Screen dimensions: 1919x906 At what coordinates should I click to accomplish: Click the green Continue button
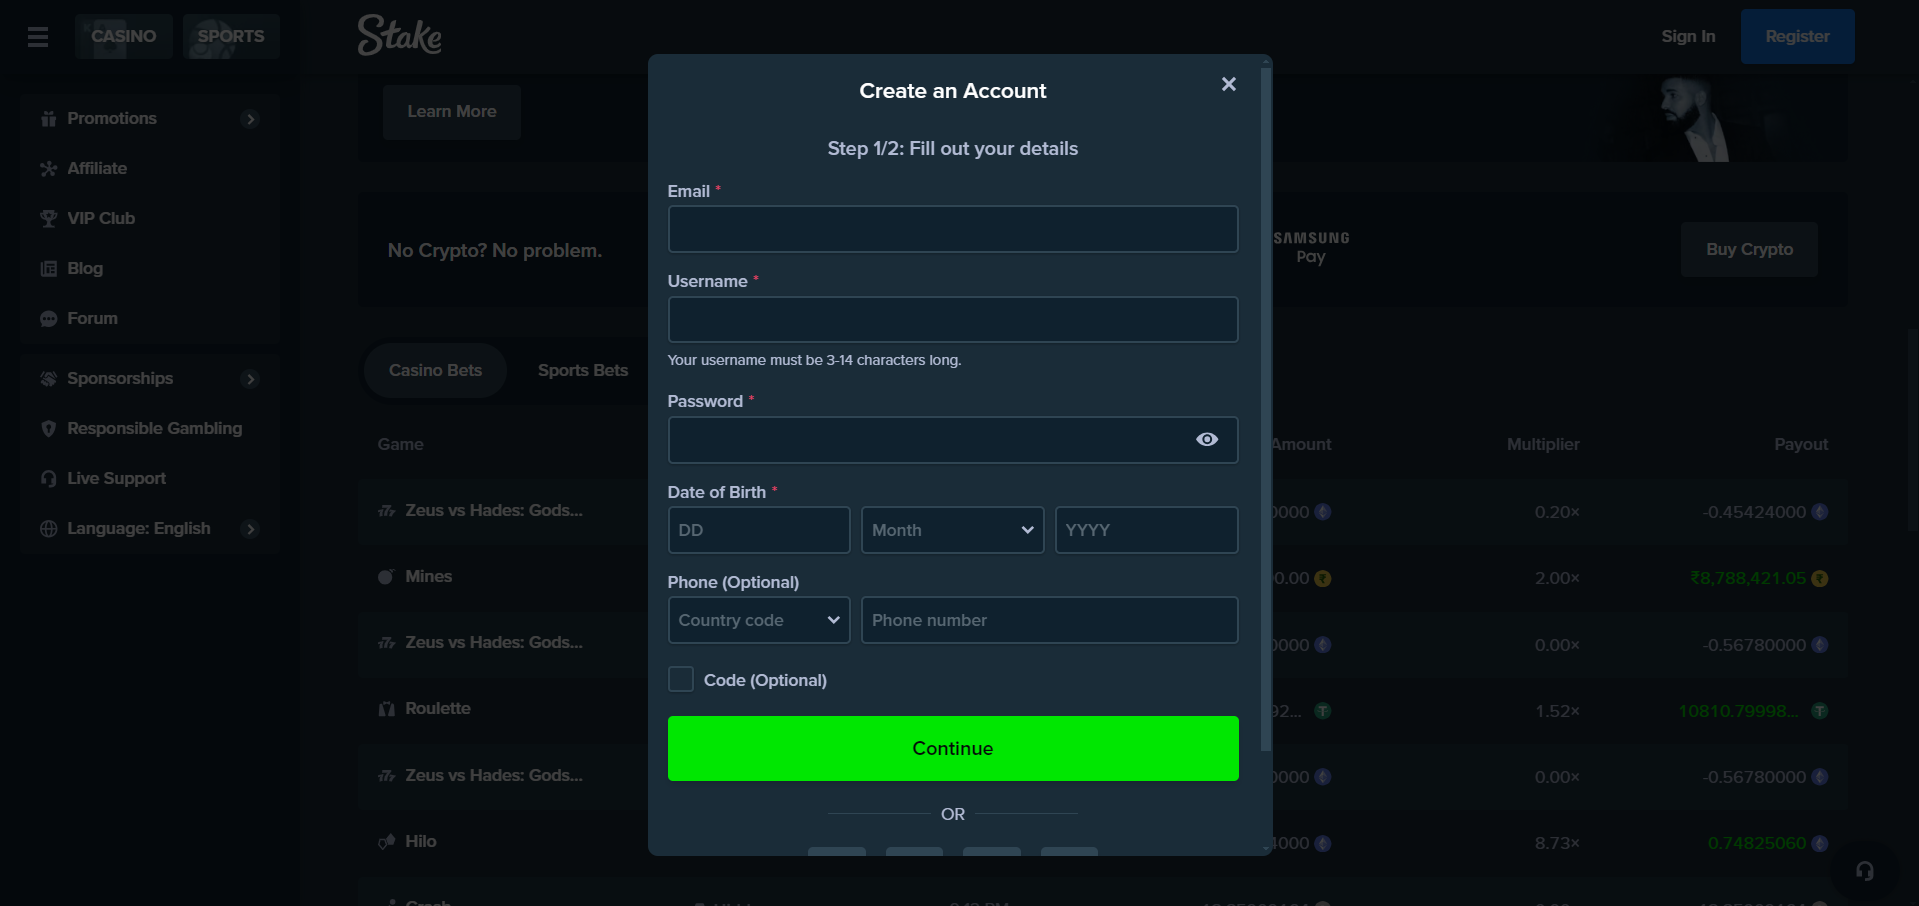(953, 748)
